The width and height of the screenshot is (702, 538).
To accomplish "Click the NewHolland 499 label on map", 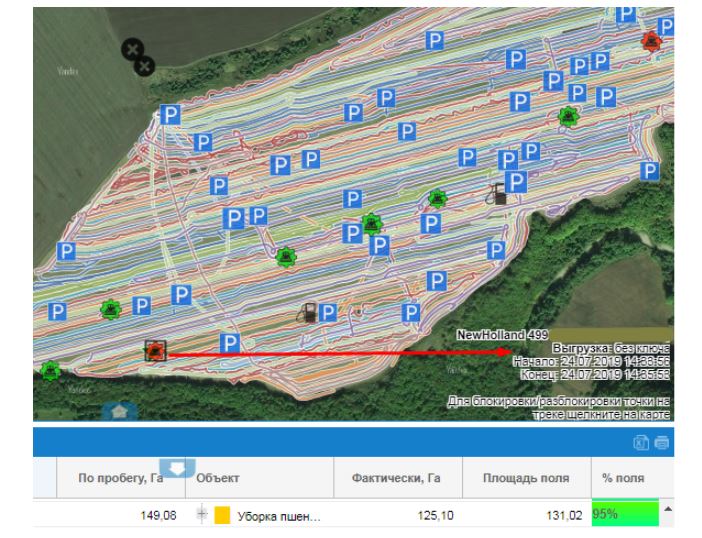I will 502,335.
